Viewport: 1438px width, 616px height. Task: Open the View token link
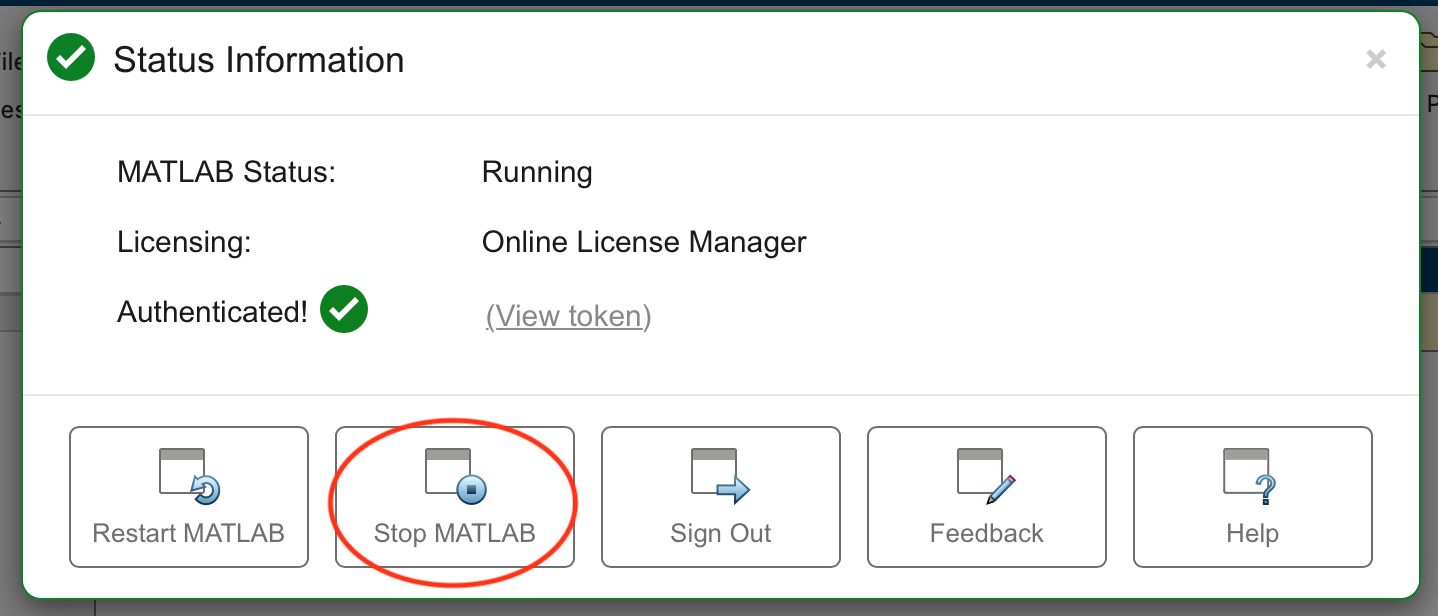[568, 316]
